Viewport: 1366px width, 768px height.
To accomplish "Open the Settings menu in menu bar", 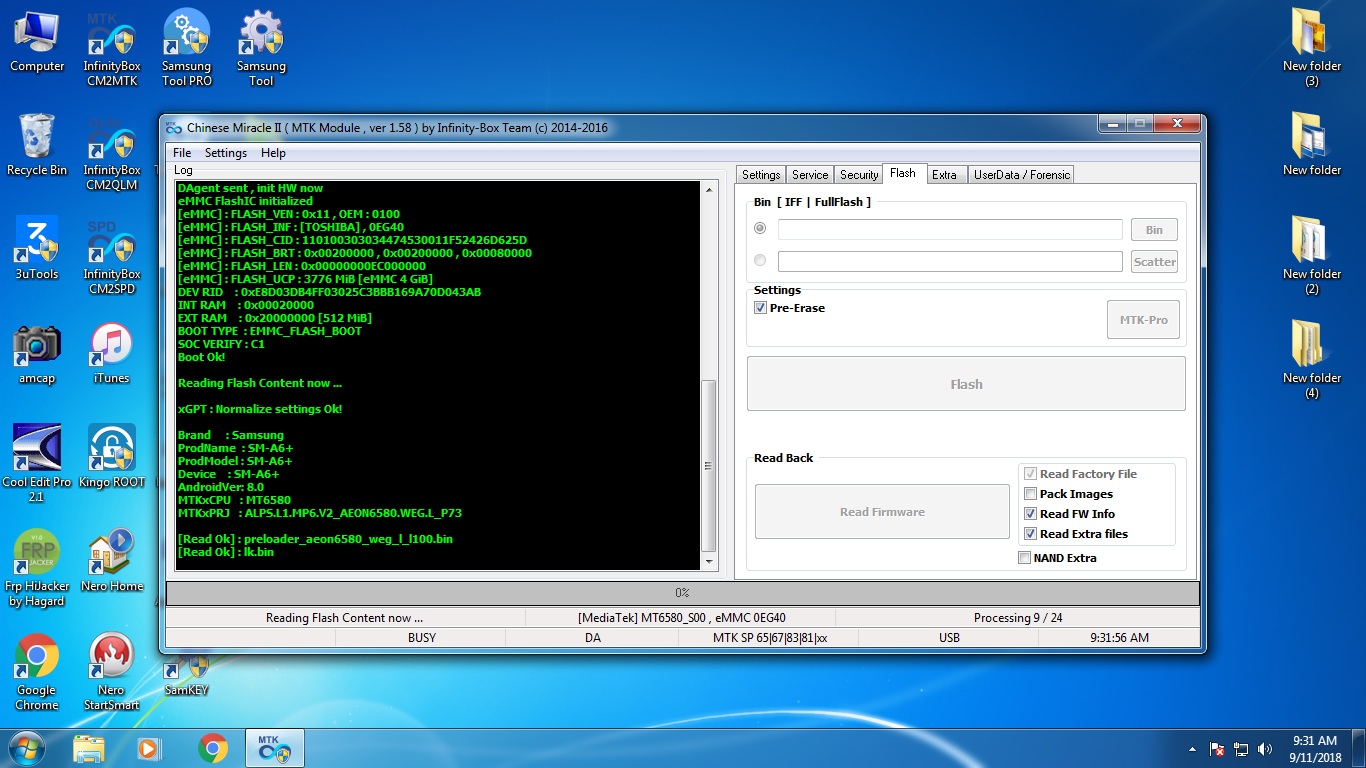I will pyautogui.click(x=226, y=153).
